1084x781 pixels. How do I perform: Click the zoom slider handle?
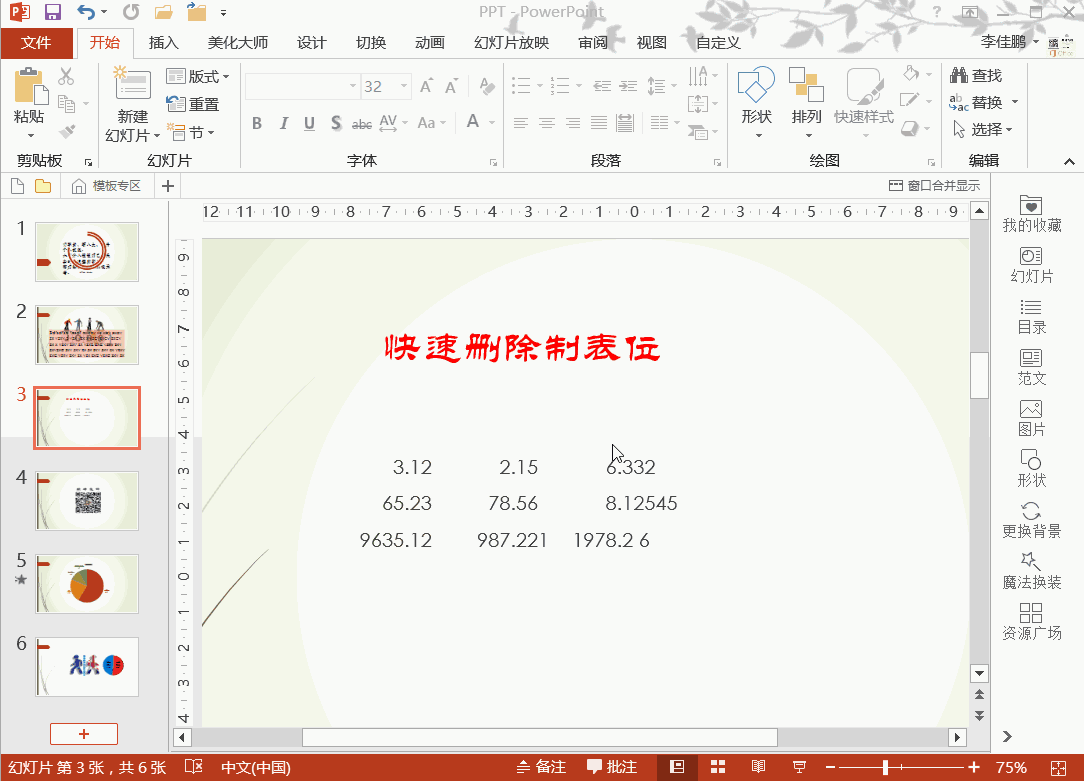[885, 767]
